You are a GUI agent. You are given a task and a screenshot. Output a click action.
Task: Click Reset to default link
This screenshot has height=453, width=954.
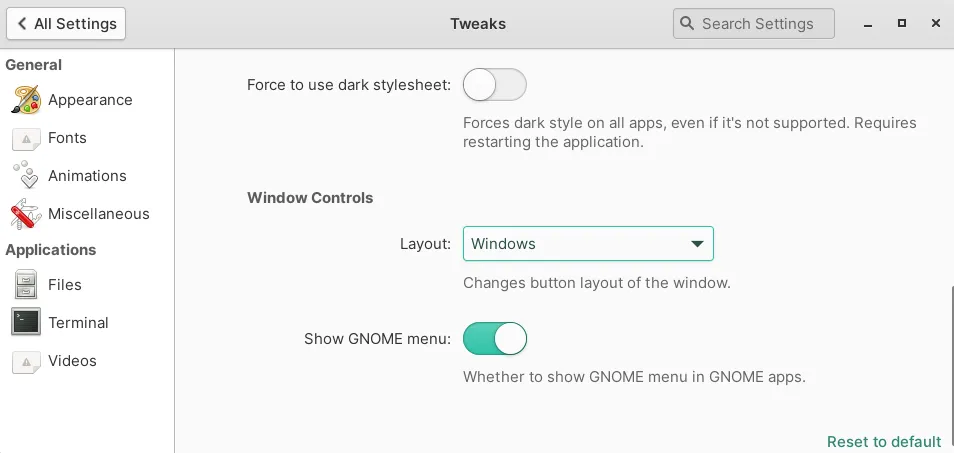pyautogui.click(x=883, y=442)
